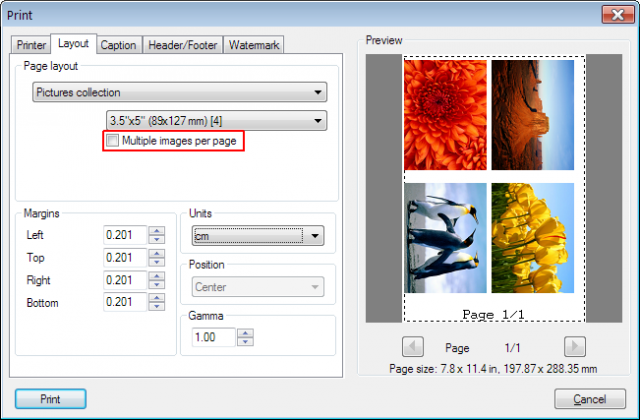
Task: Switch to the Header/Footer tab
Action: click(x=182, y=45)
